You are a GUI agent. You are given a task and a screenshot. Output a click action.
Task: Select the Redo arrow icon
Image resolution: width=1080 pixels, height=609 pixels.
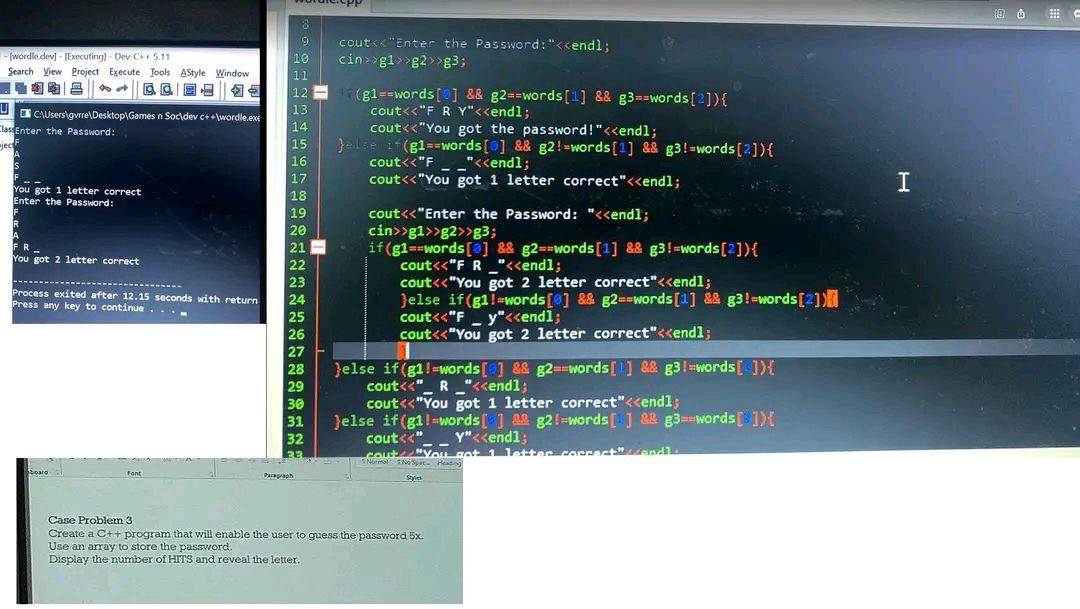(123, 88)
